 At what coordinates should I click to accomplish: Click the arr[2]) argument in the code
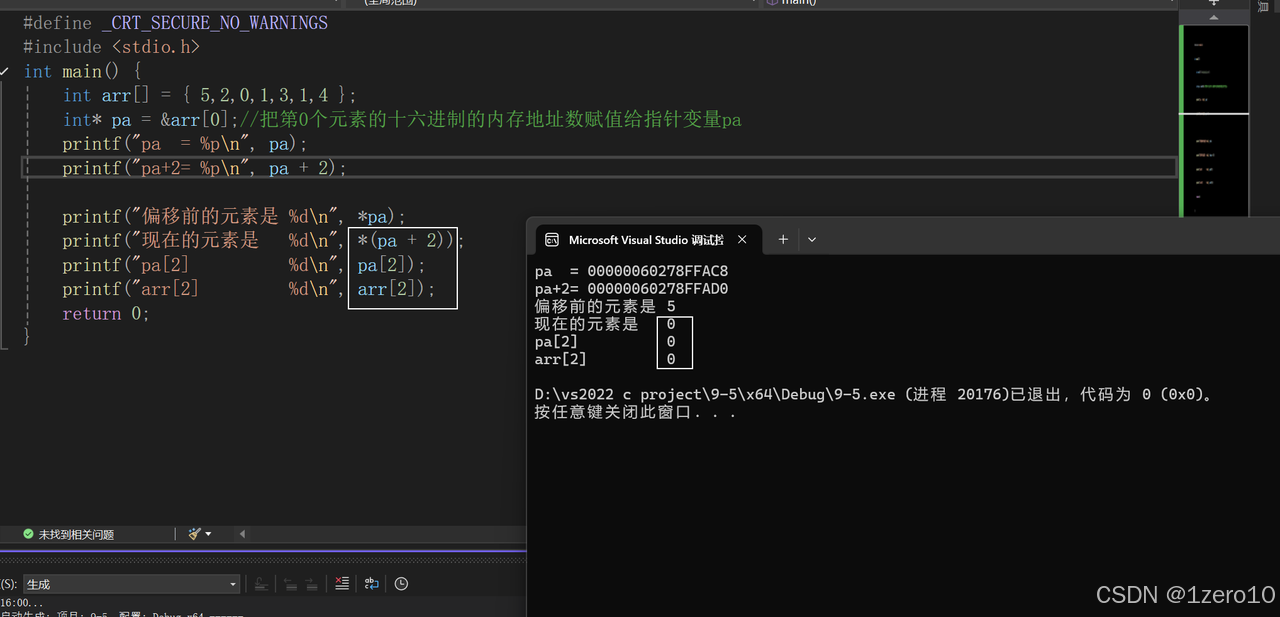click(x=392, y=289)
